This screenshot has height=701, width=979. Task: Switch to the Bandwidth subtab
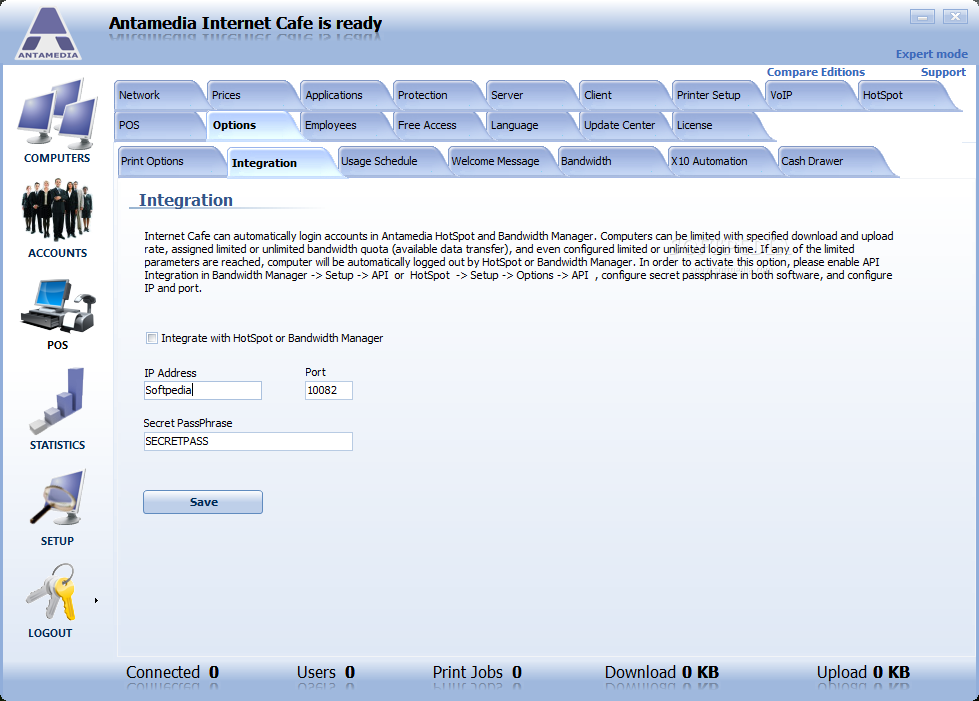612,161
